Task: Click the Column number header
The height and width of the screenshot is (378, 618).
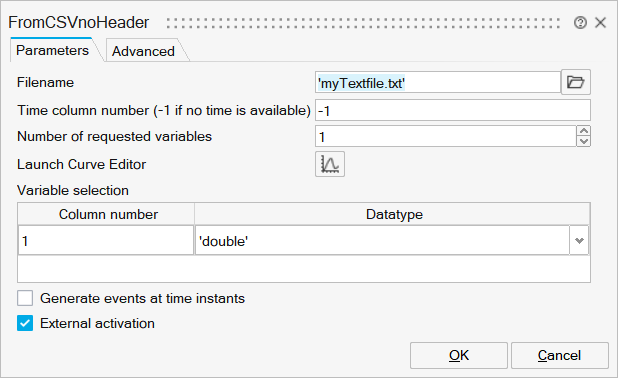Action: (x=106, y=214)
